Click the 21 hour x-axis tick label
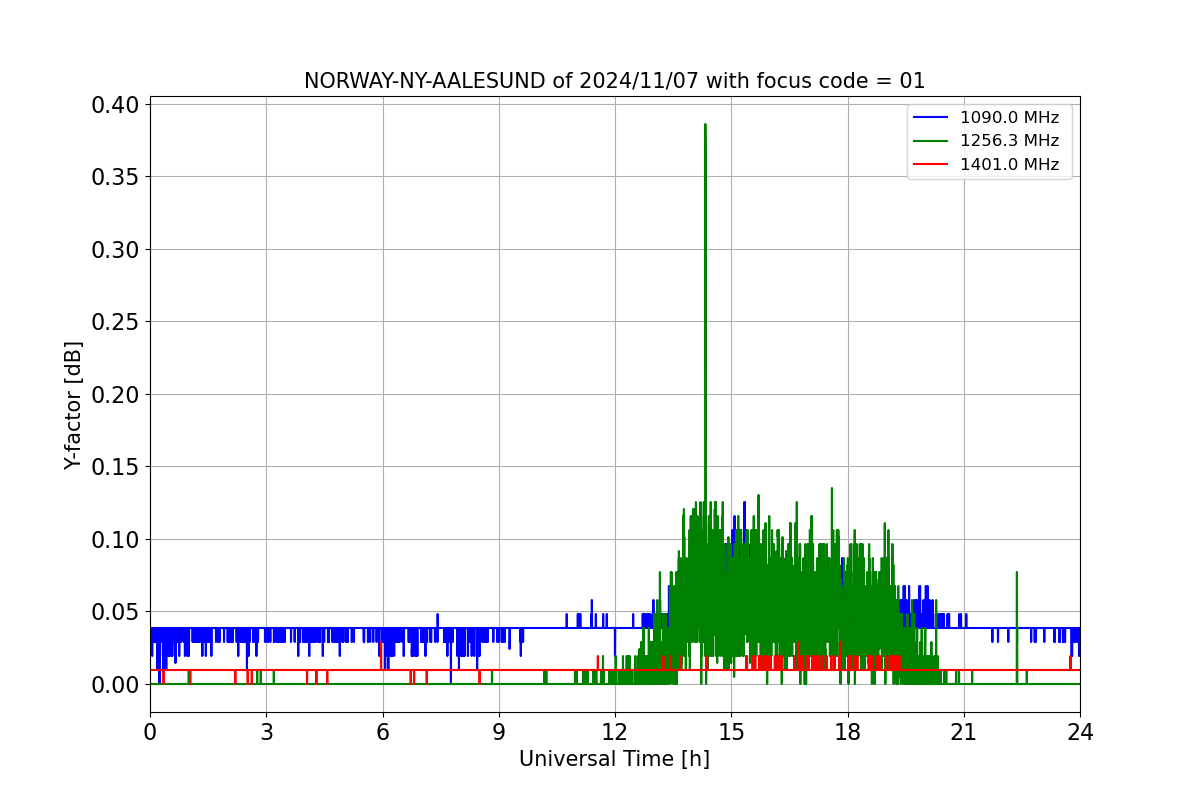 click(x=963, y=732)
